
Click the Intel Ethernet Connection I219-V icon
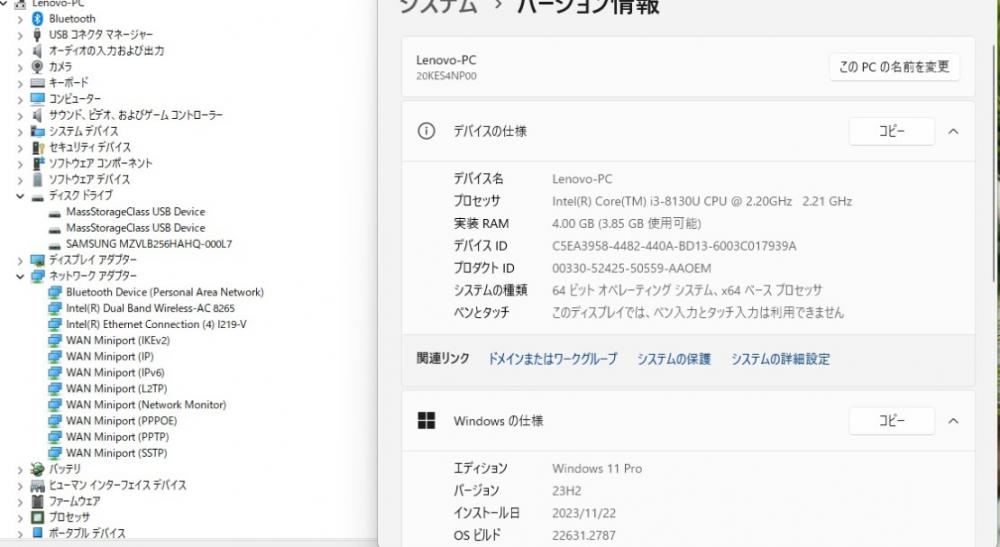click(x=55, y=325)
